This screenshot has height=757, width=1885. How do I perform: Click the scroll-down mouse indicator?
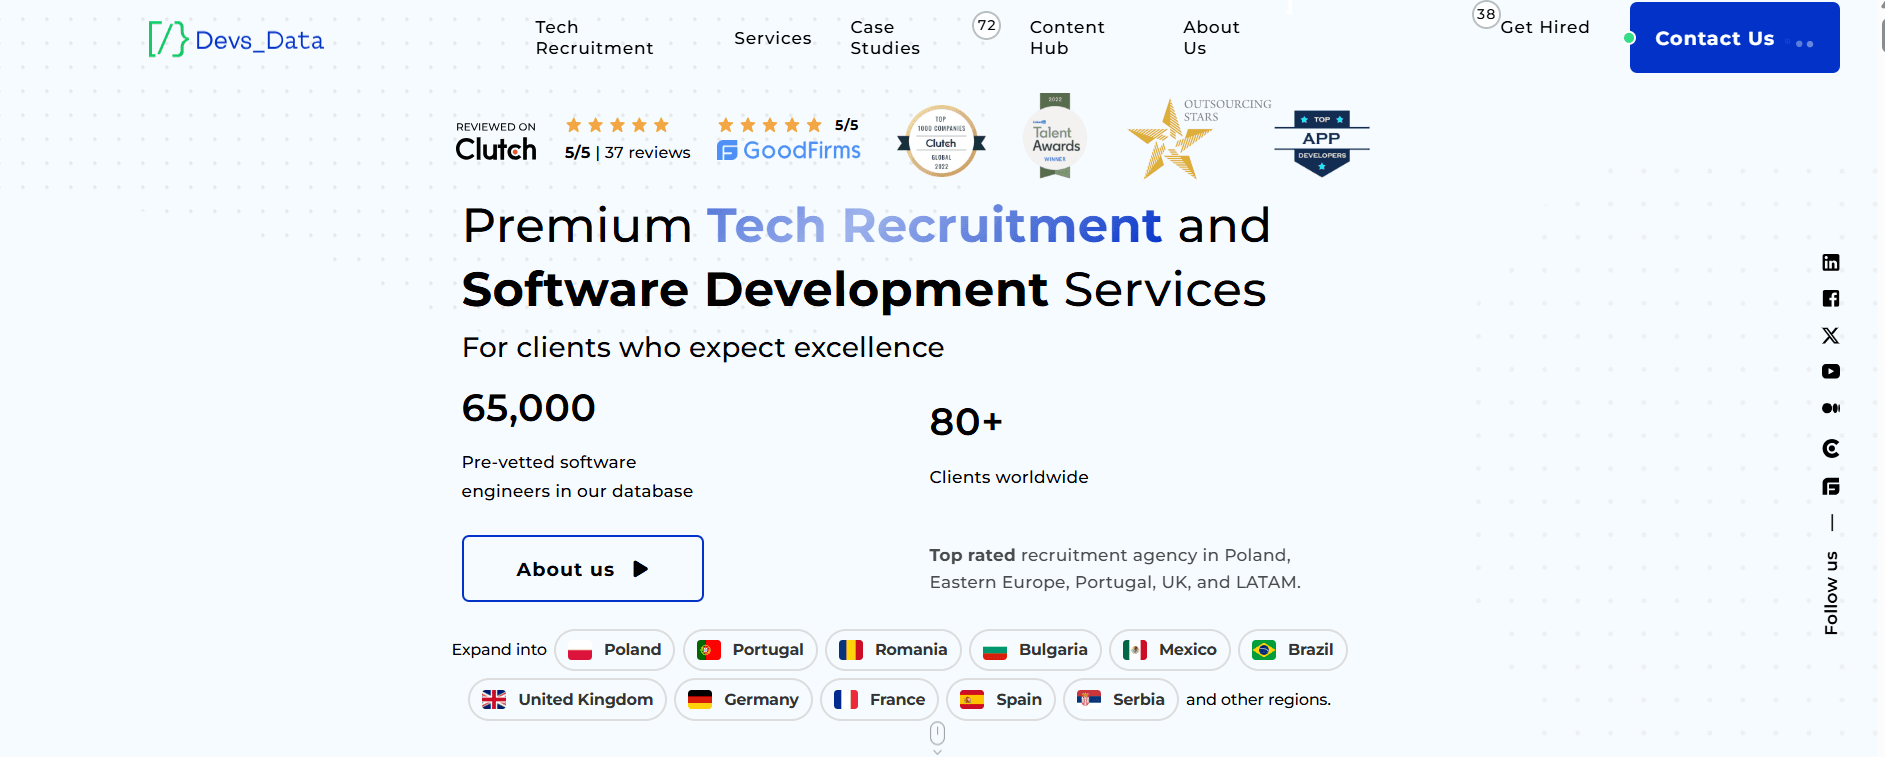(x=937, y=737)
